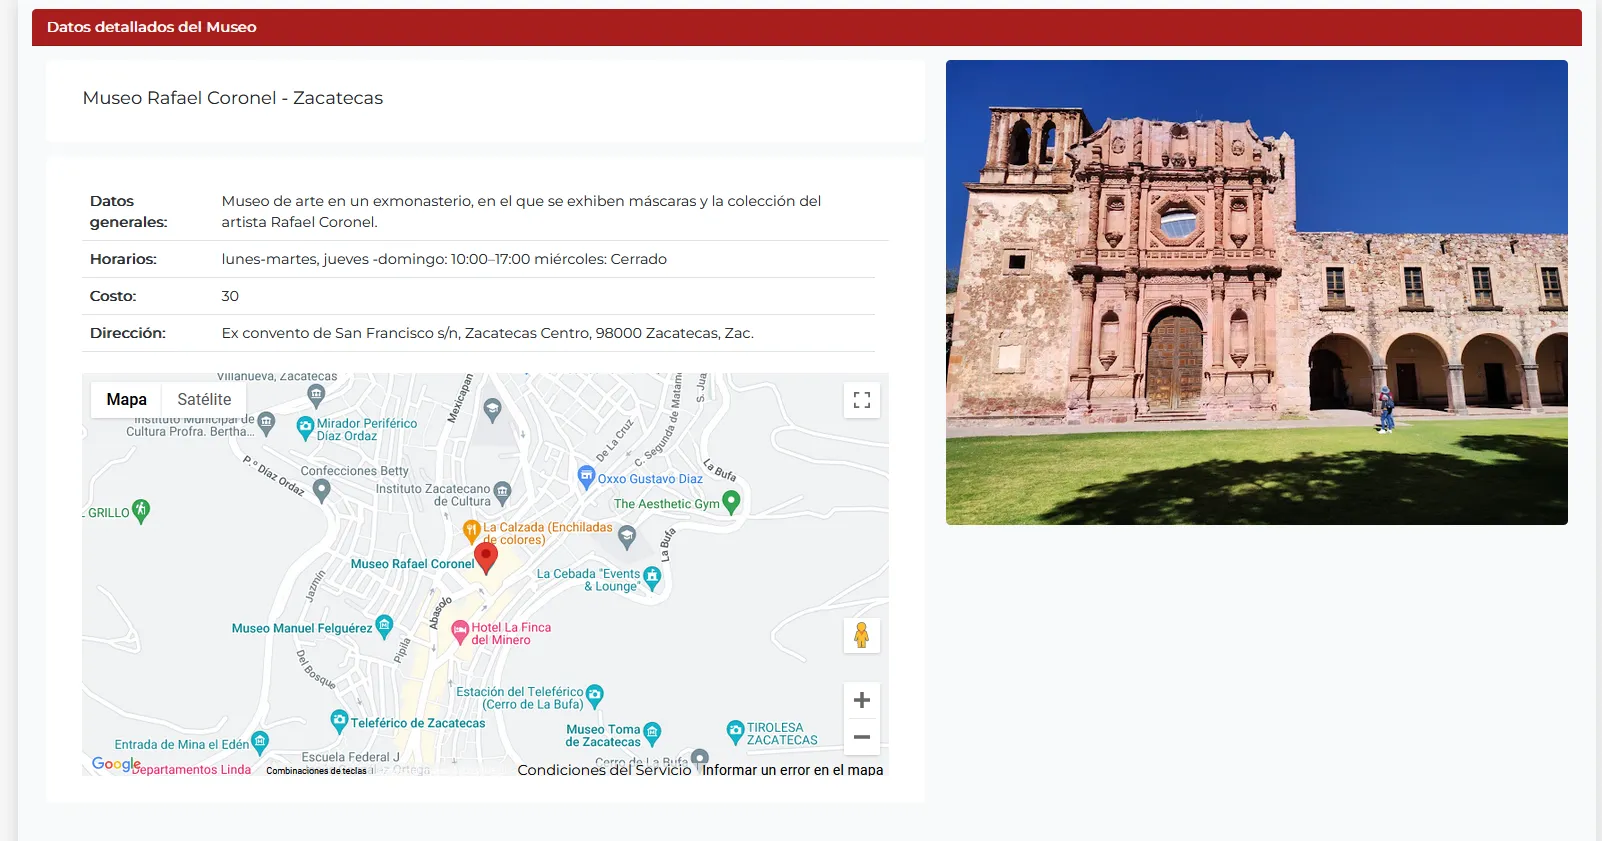Click the red Museo Rafael Coronel map pin
The height and width of the screenshot is (841, 1602).
486,556
